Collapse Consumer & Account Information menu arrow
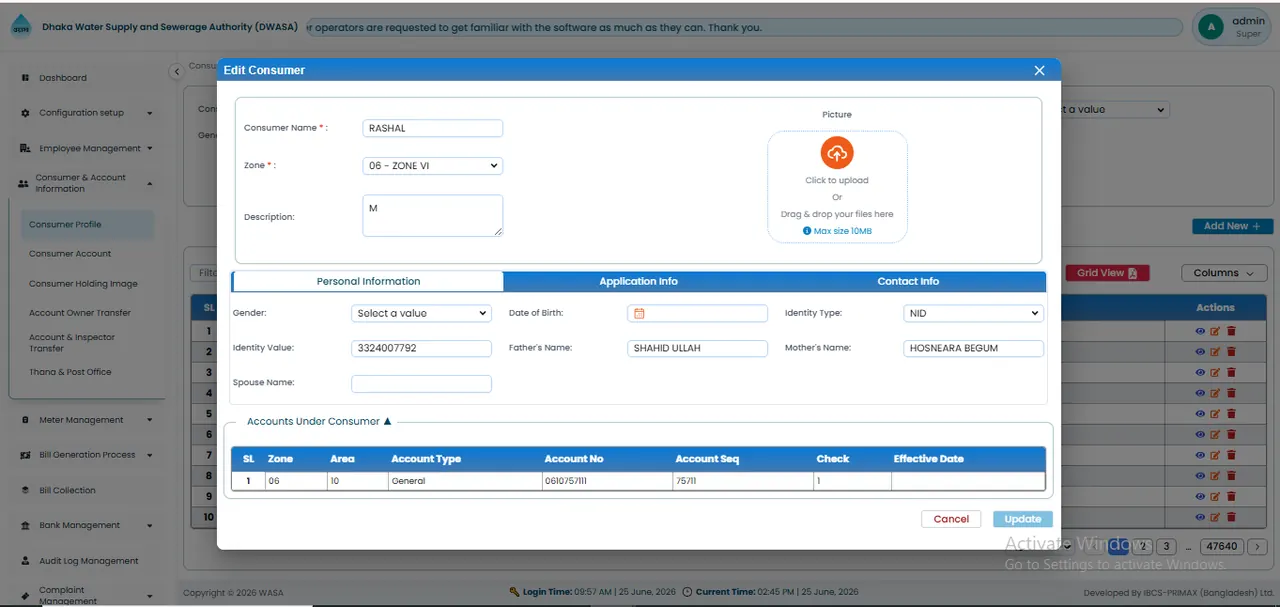Viewport: 1280px width, 607px height. pyautogui.click(x=150, y=184)
